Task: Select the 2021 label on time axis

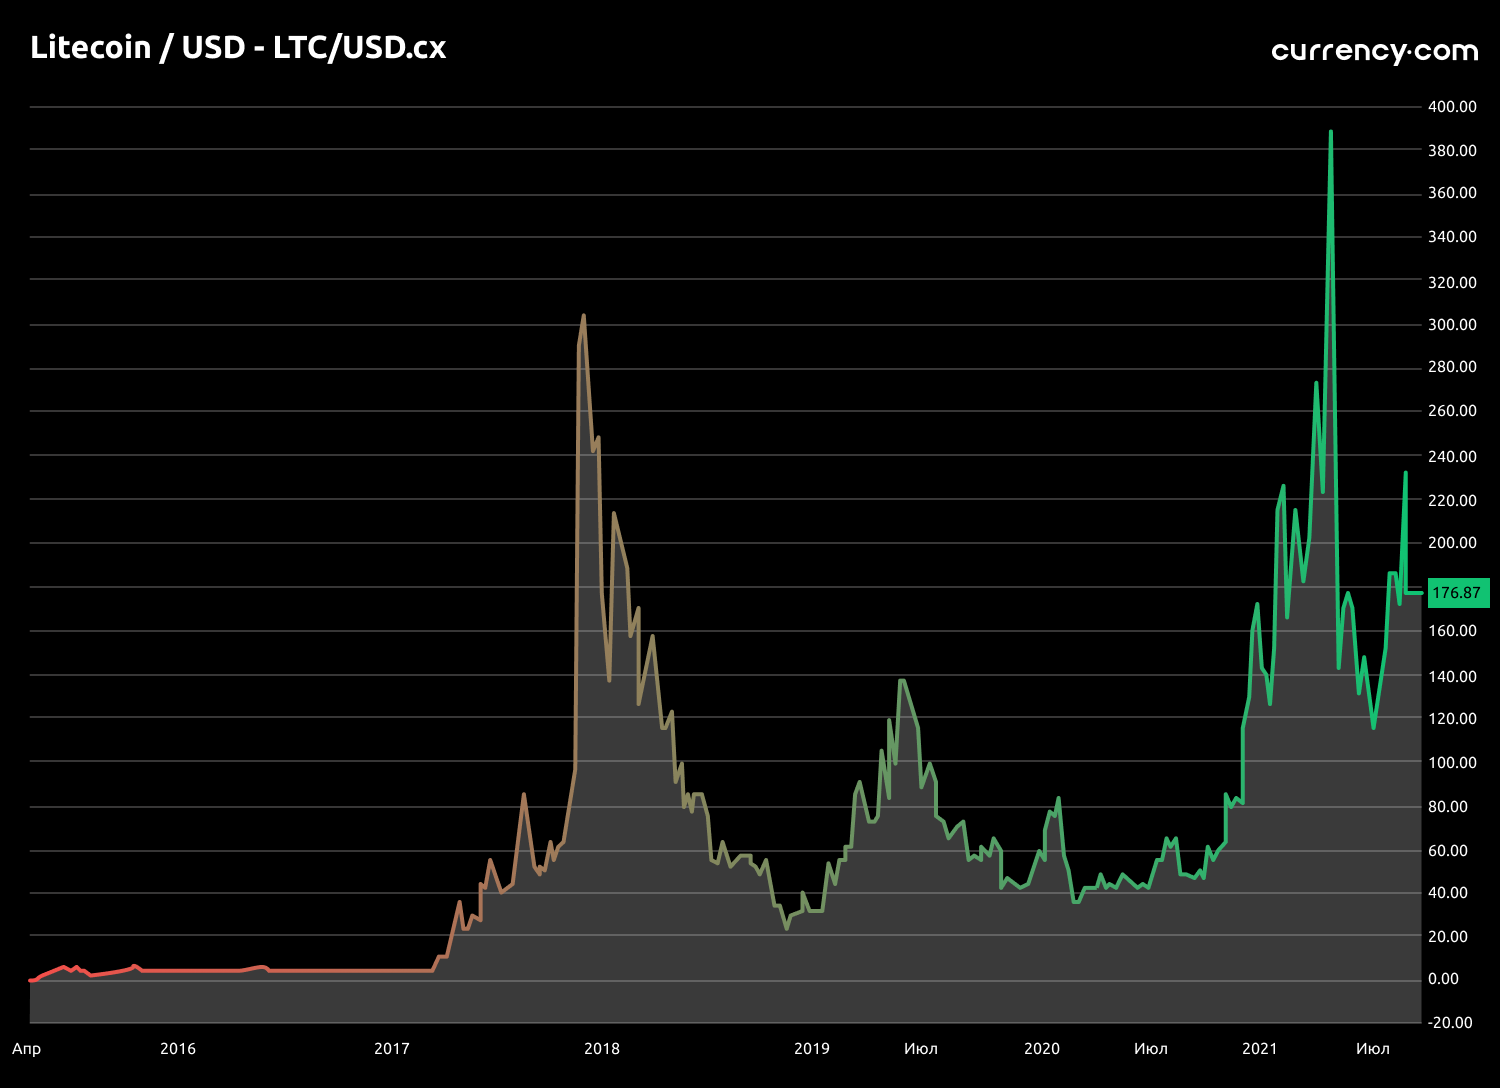Action: coord(1260,1048)
